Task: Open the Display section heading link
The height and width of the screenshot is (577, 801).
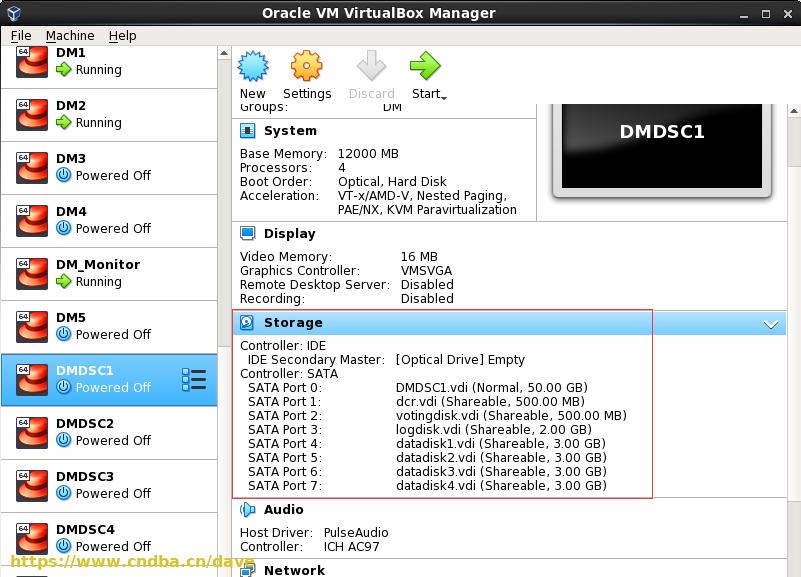Action: [290, 234]
